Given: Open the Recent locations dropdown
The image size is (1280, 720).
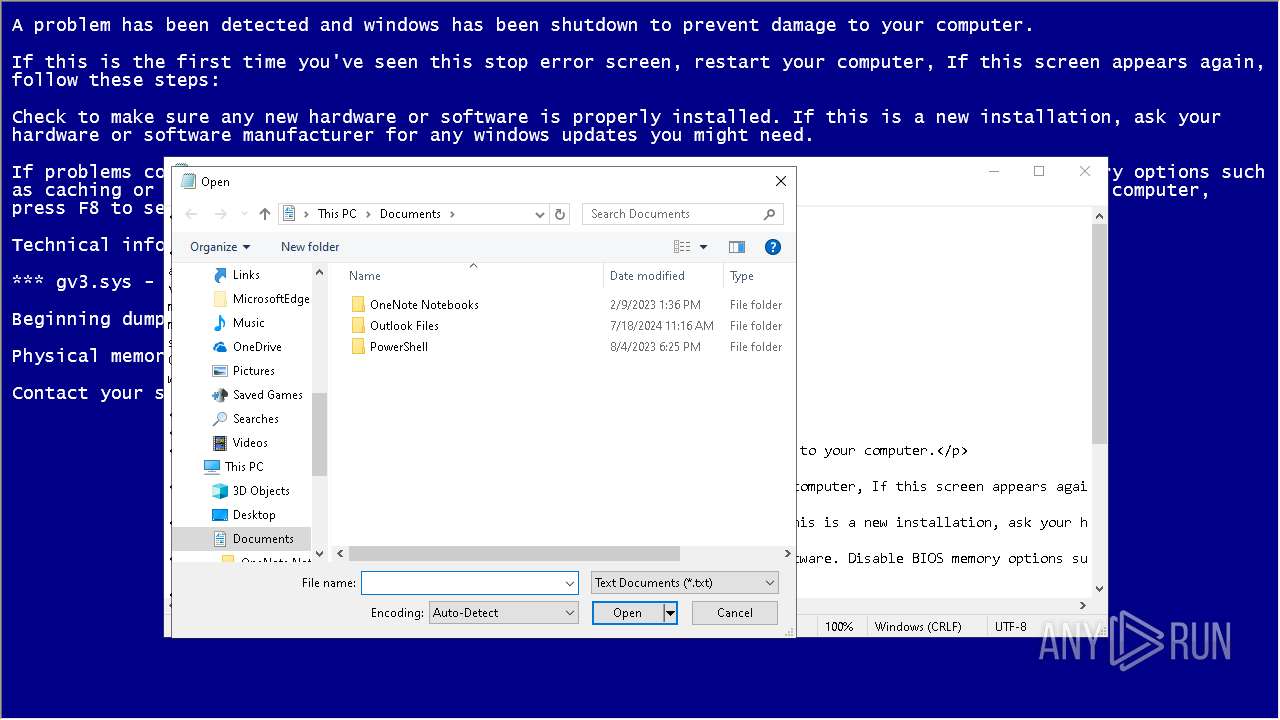Looking at the screenshot, I should pos(243,214).
